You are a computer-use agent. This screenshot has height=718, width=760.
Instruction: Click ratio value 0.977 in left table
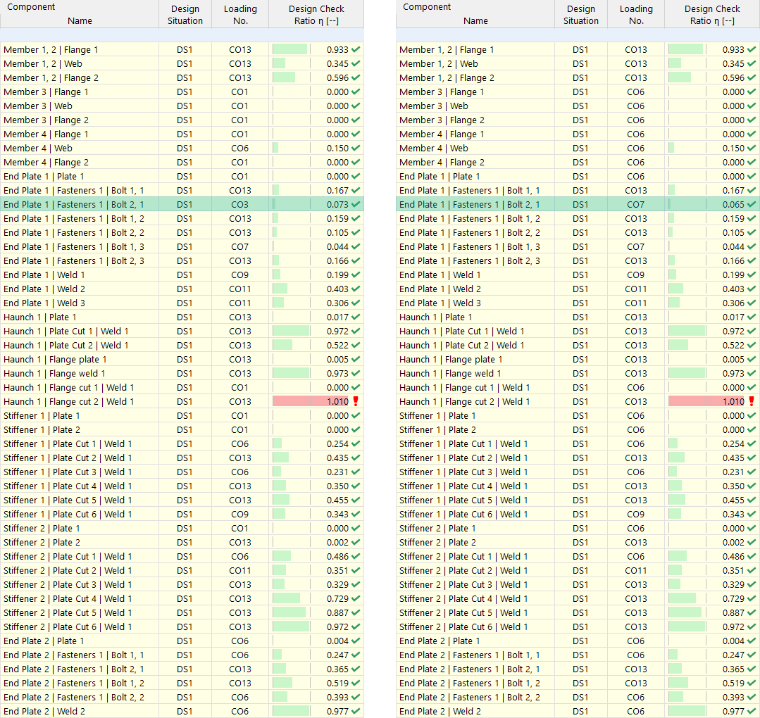coord(337,711)
